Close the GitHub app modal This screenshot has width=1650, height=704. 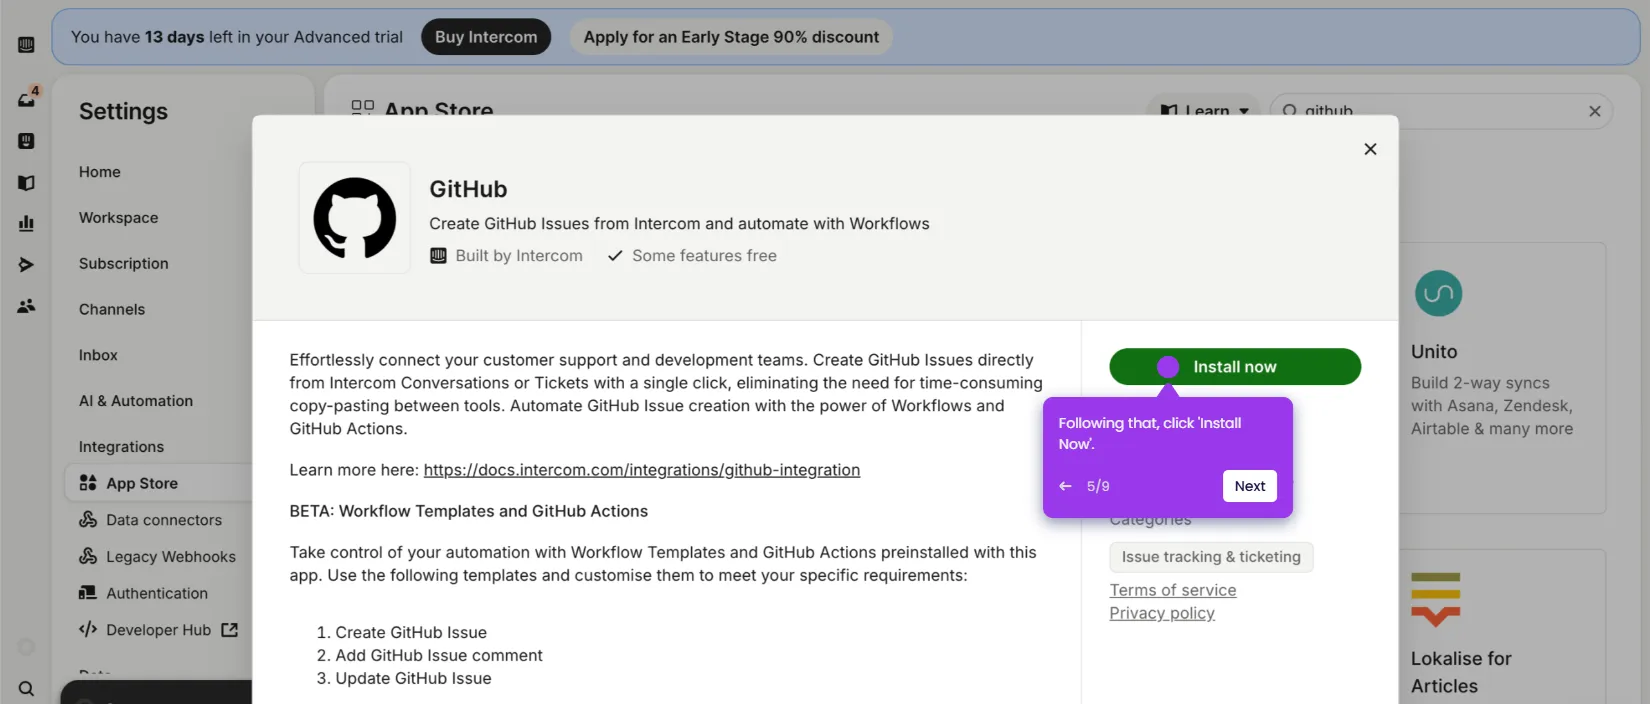[1370, 149]
